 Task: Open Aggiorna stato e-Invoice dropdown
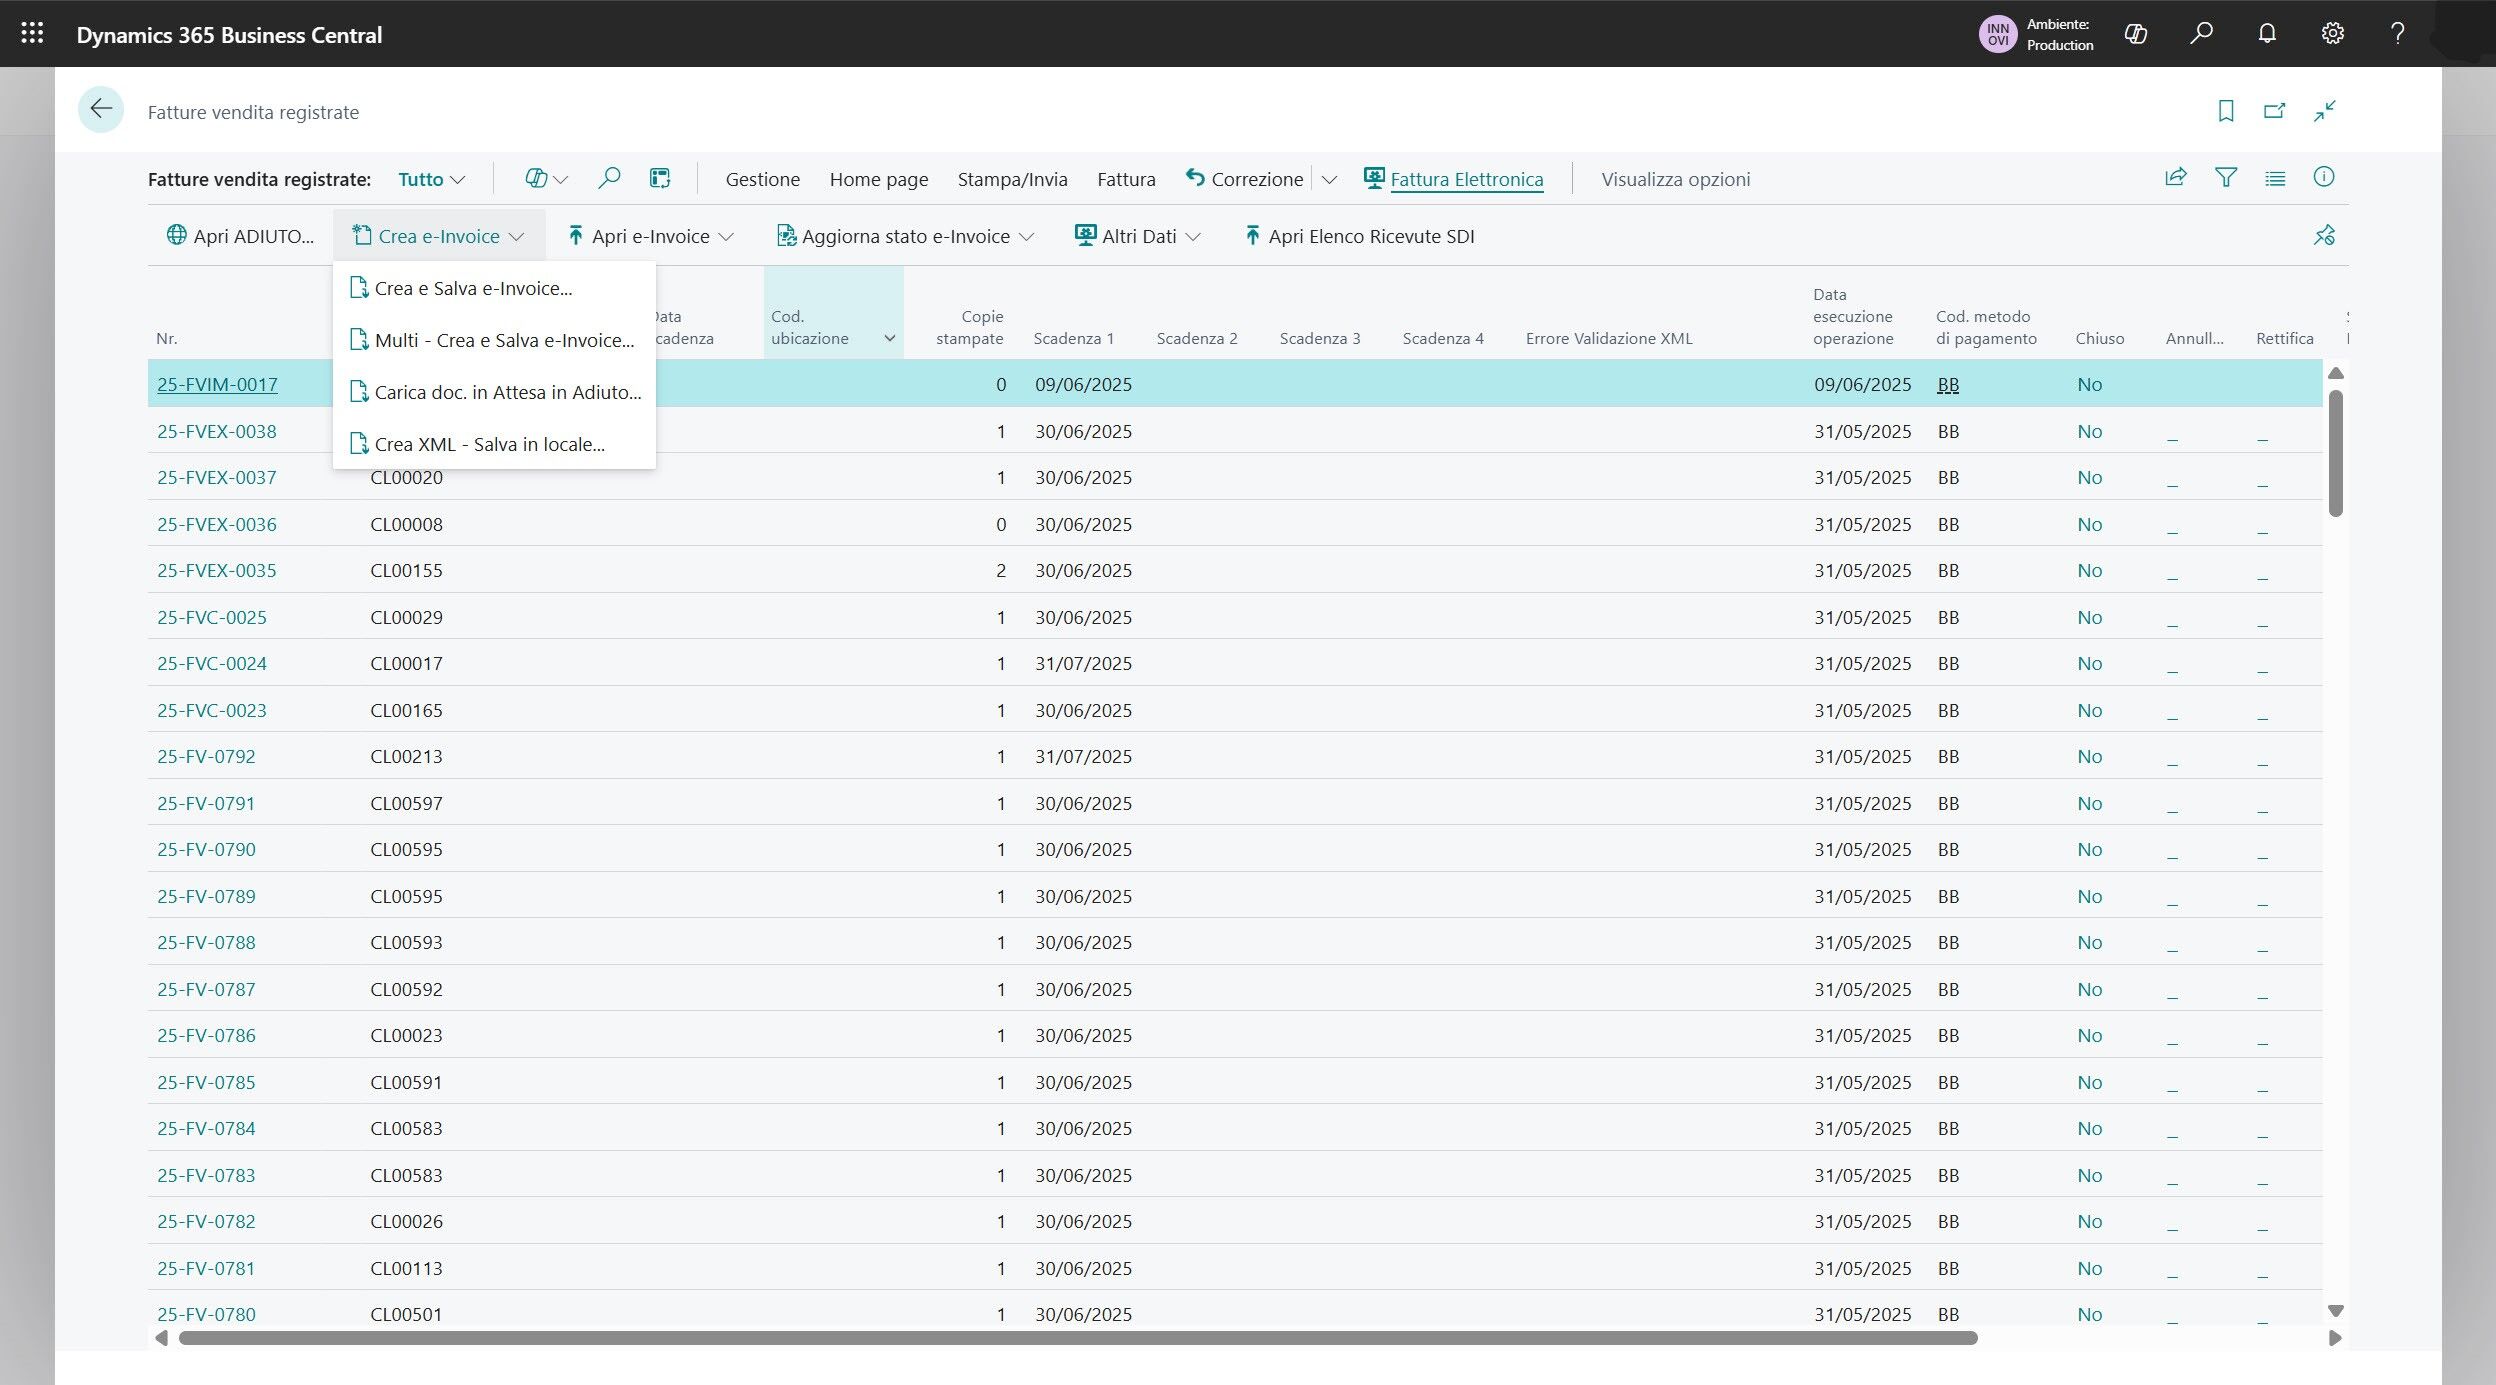[905, 236]
